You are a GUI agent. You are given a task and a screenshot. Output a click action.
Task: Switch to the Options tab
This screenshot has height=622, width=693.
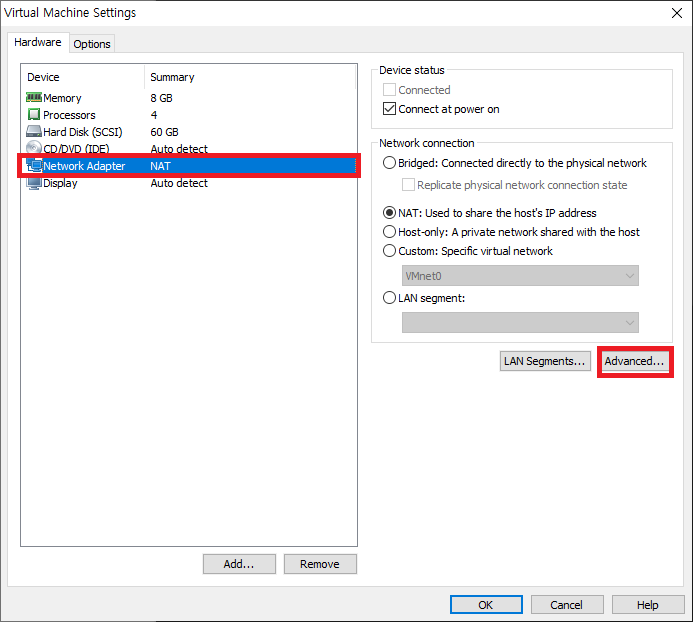92,44
